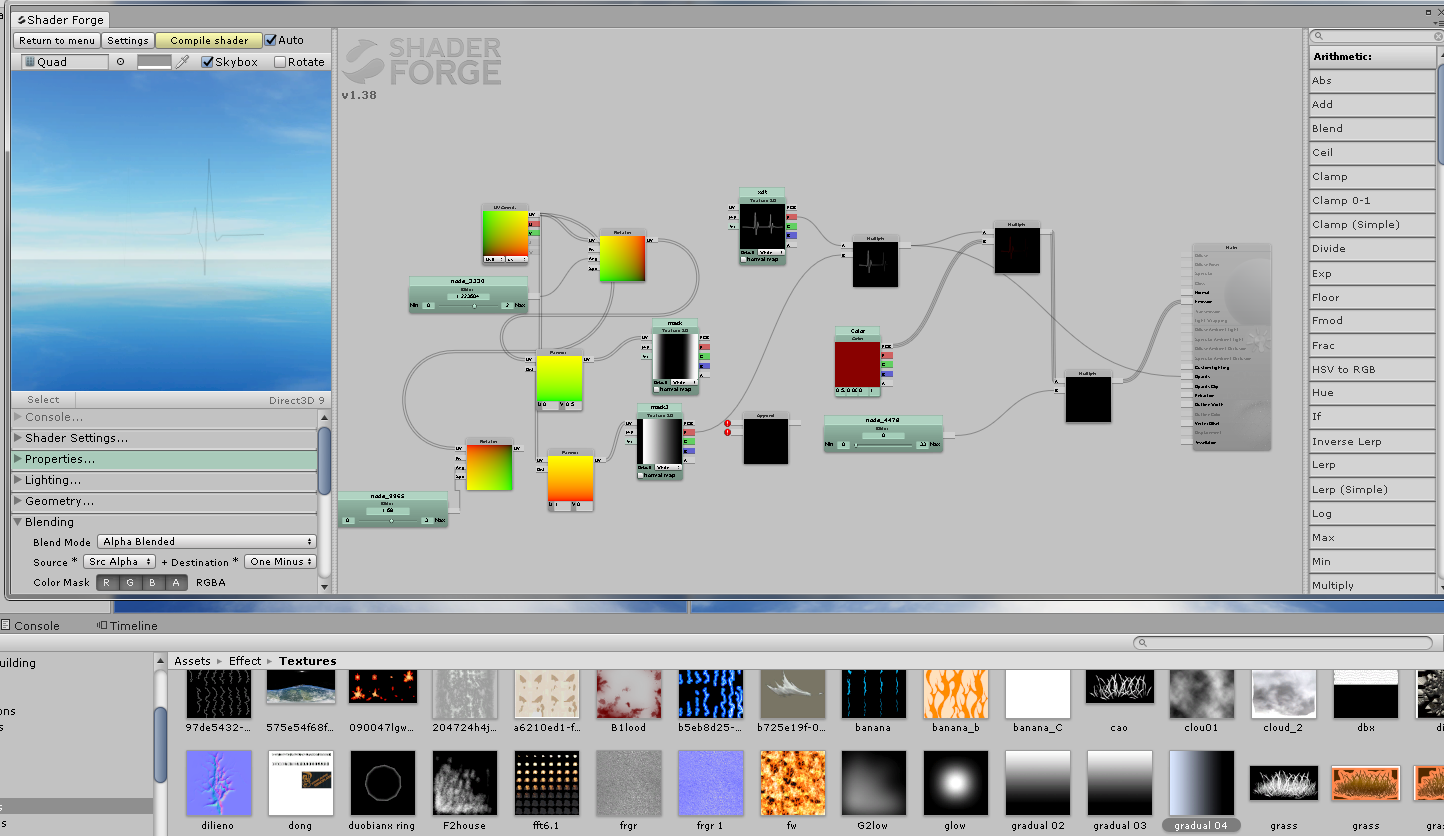Click the gray preview background color swatch
Screen dimensions: 1444x836
[154, 62]
